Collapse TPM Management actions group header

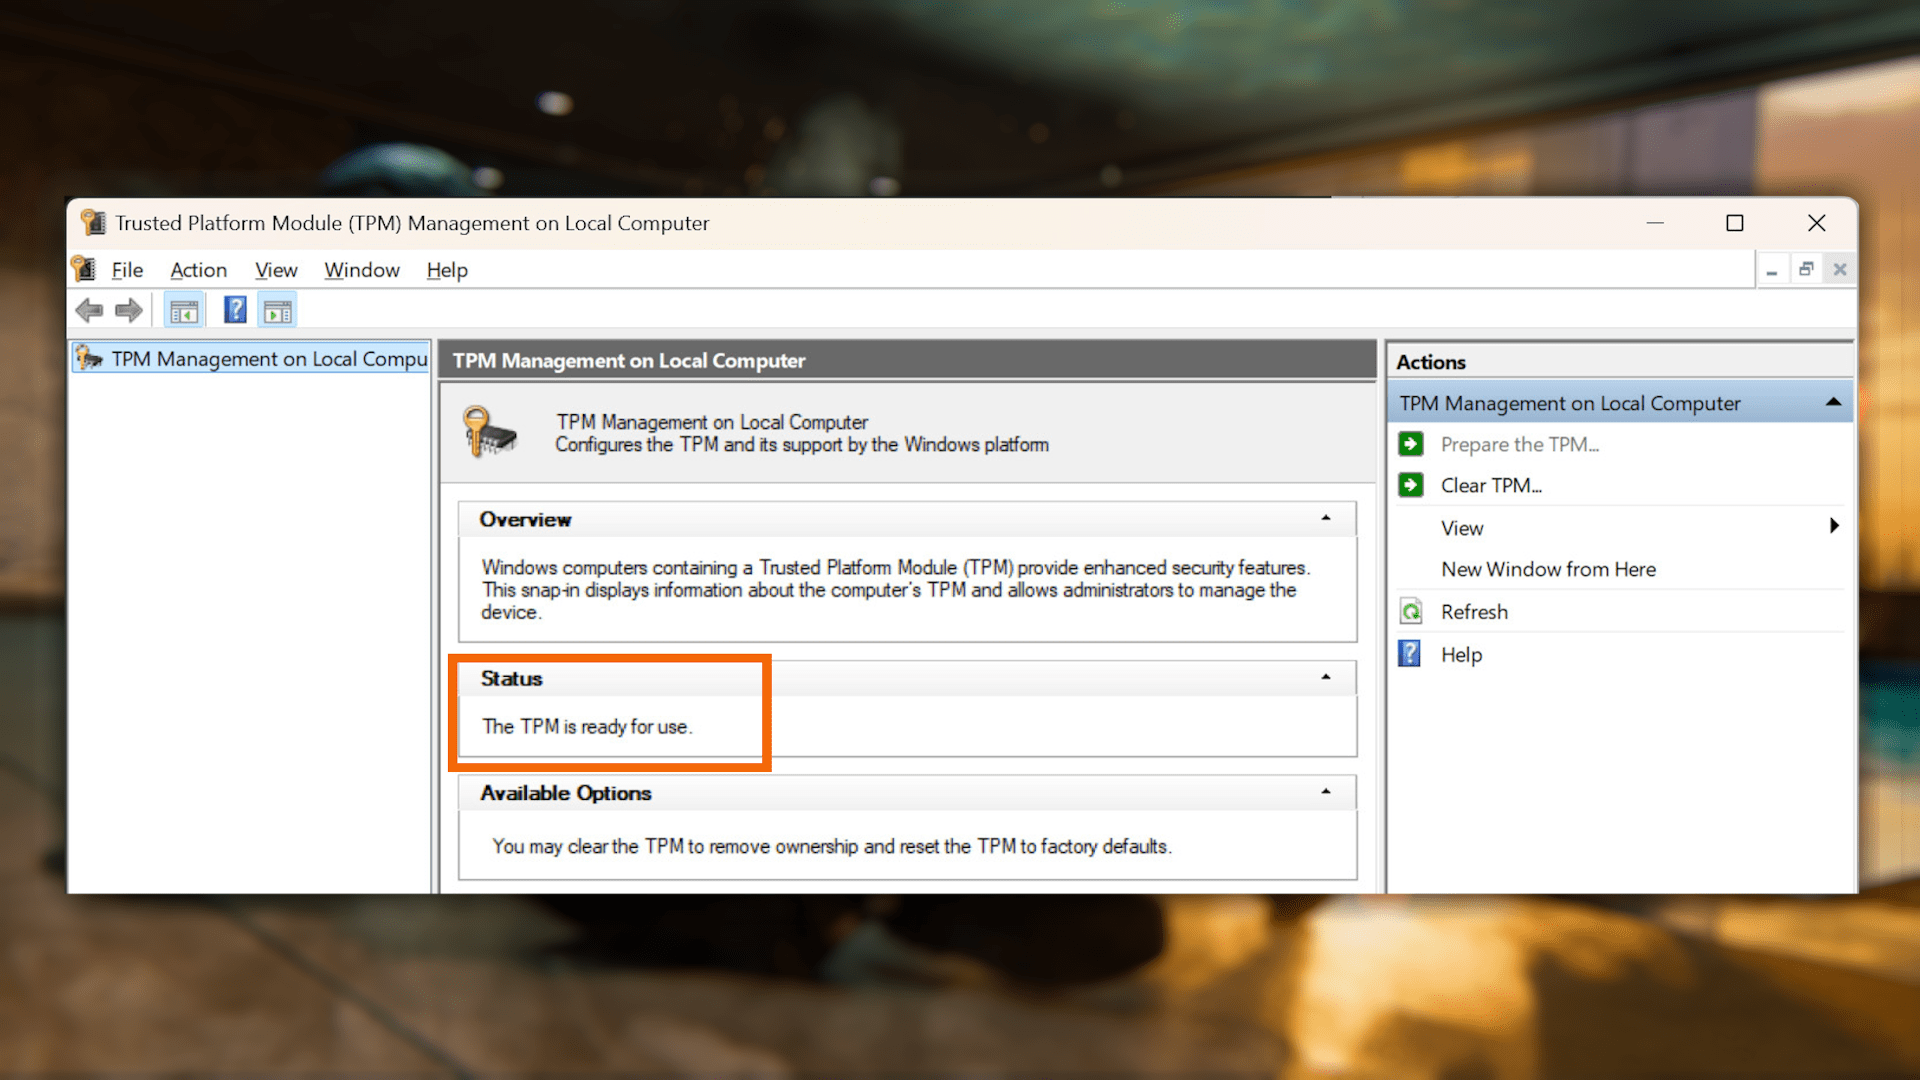pyautogui.click(x=1833, y=402)
